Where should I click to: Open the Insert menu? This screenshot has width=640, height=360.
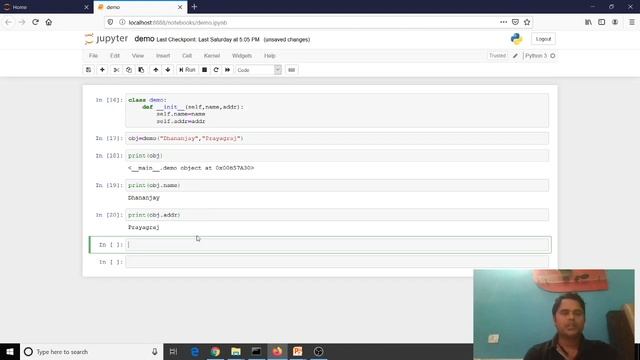(x=163, y=56)
